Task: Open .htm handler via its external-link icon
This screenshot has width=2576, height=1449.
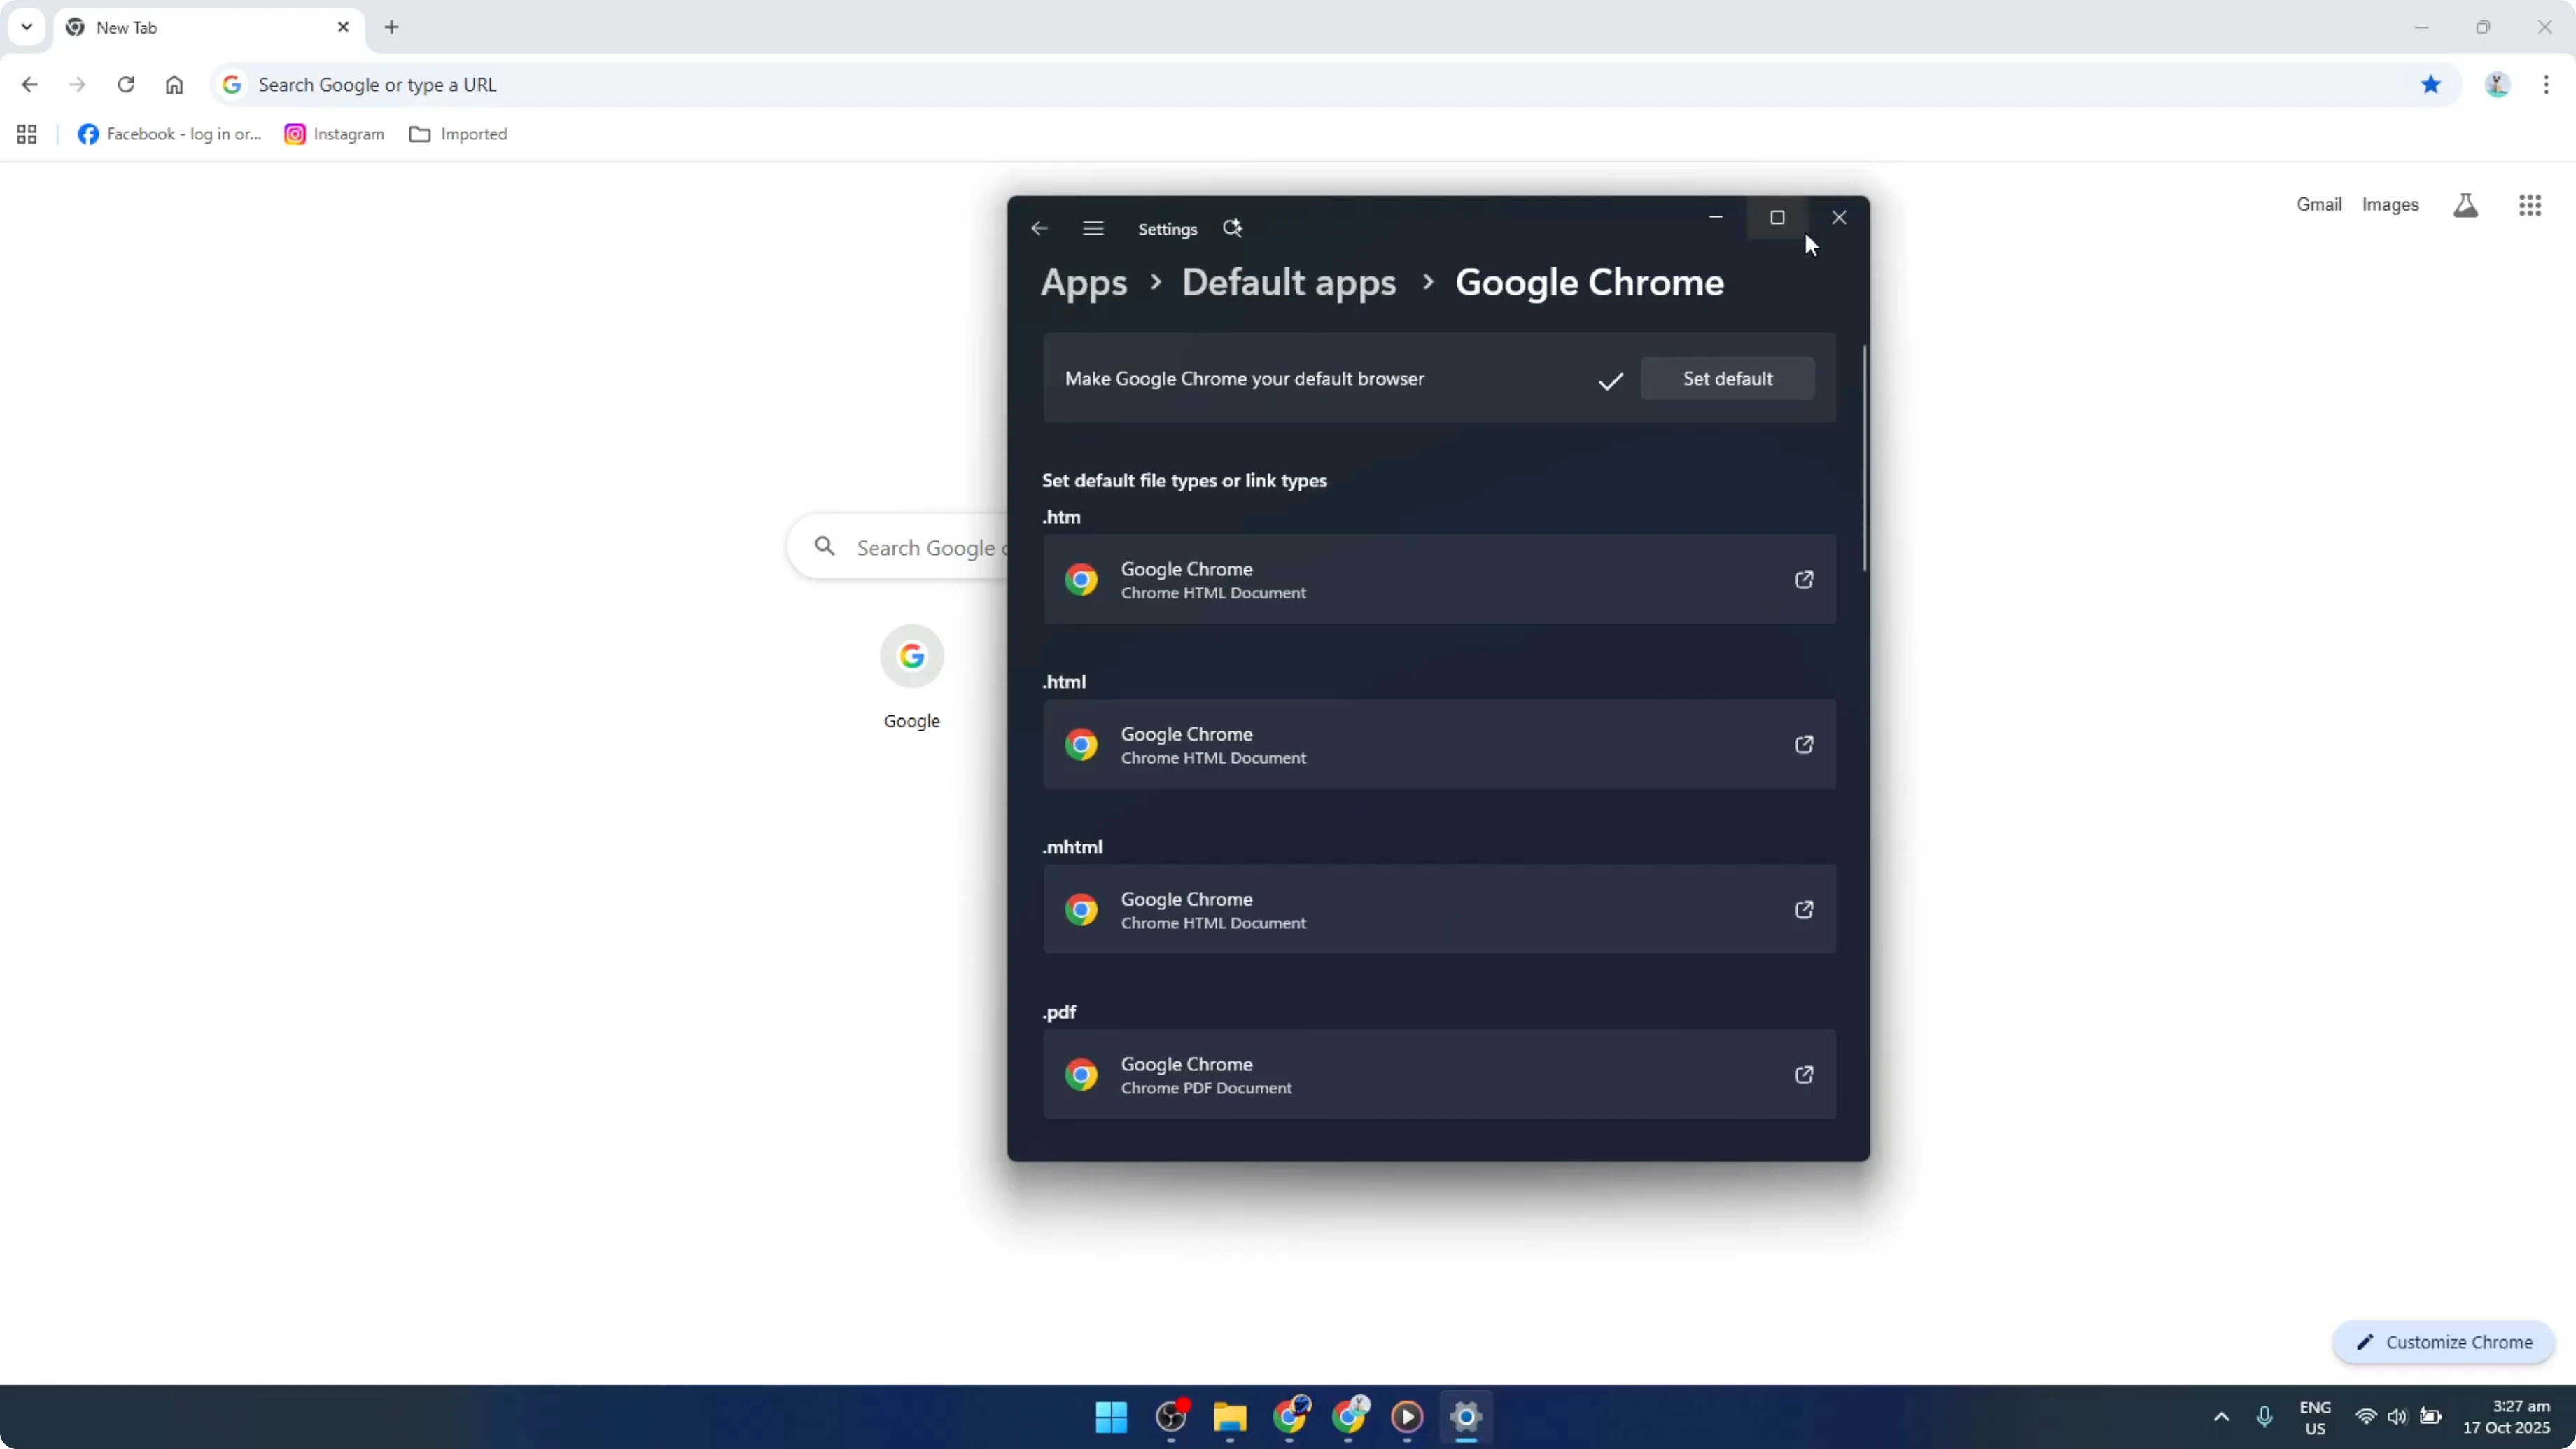Action: pos(1804,579)
